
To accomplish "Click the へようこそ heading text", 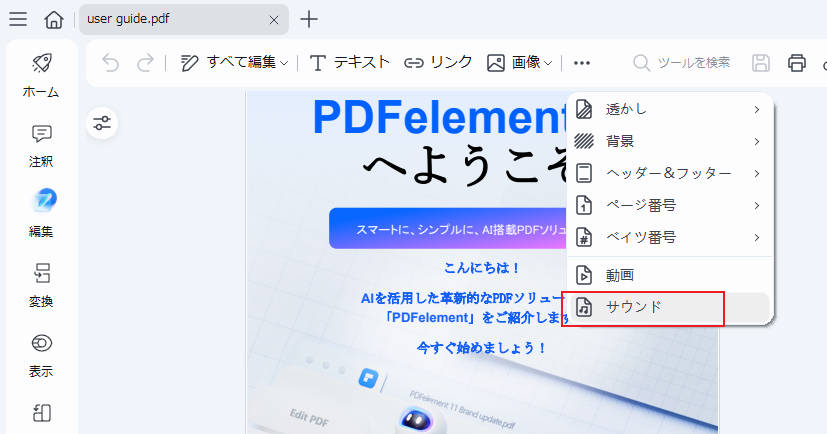I will pos(465,165).
